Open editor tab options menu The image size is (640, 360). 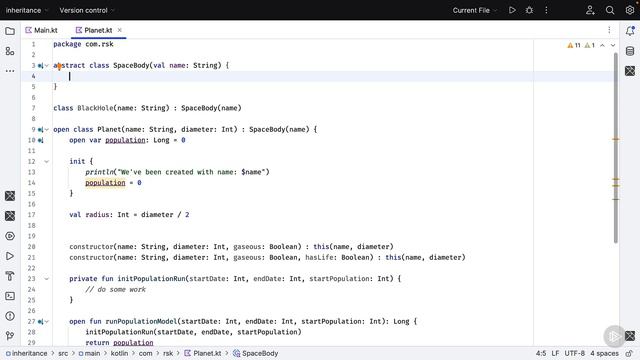tap(609, 30)
